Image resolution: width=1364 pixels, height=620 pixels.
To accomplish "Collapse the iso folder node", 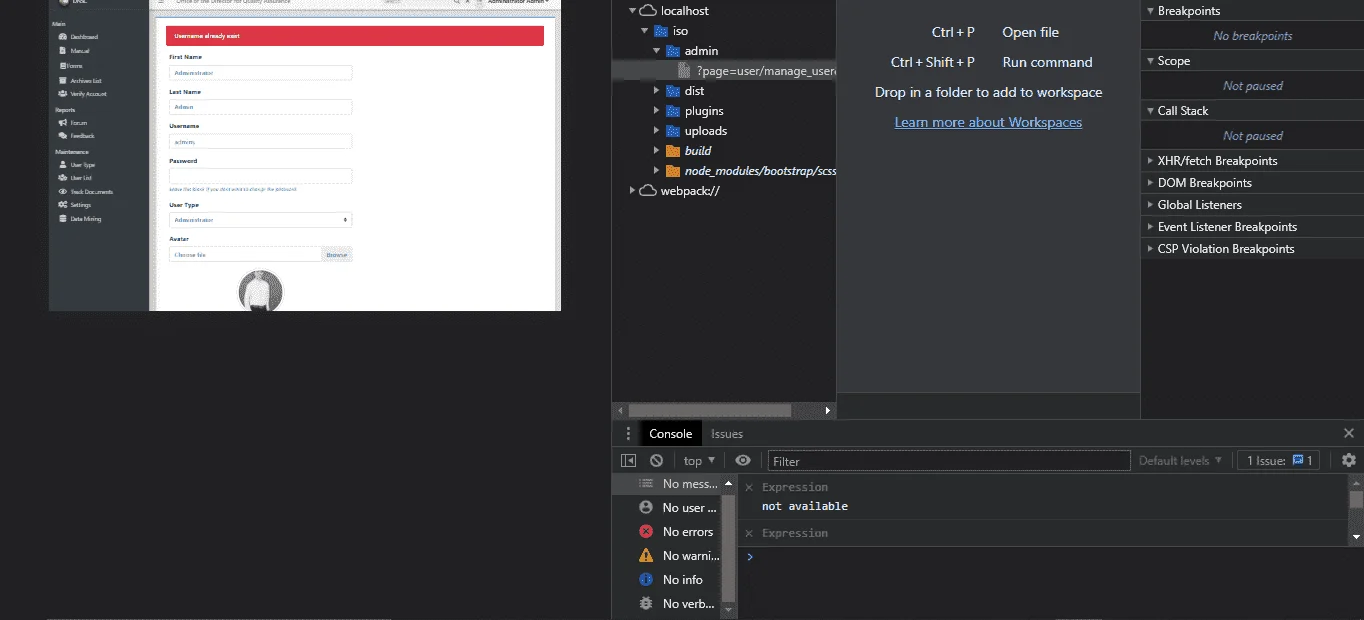I will (645, 31).
